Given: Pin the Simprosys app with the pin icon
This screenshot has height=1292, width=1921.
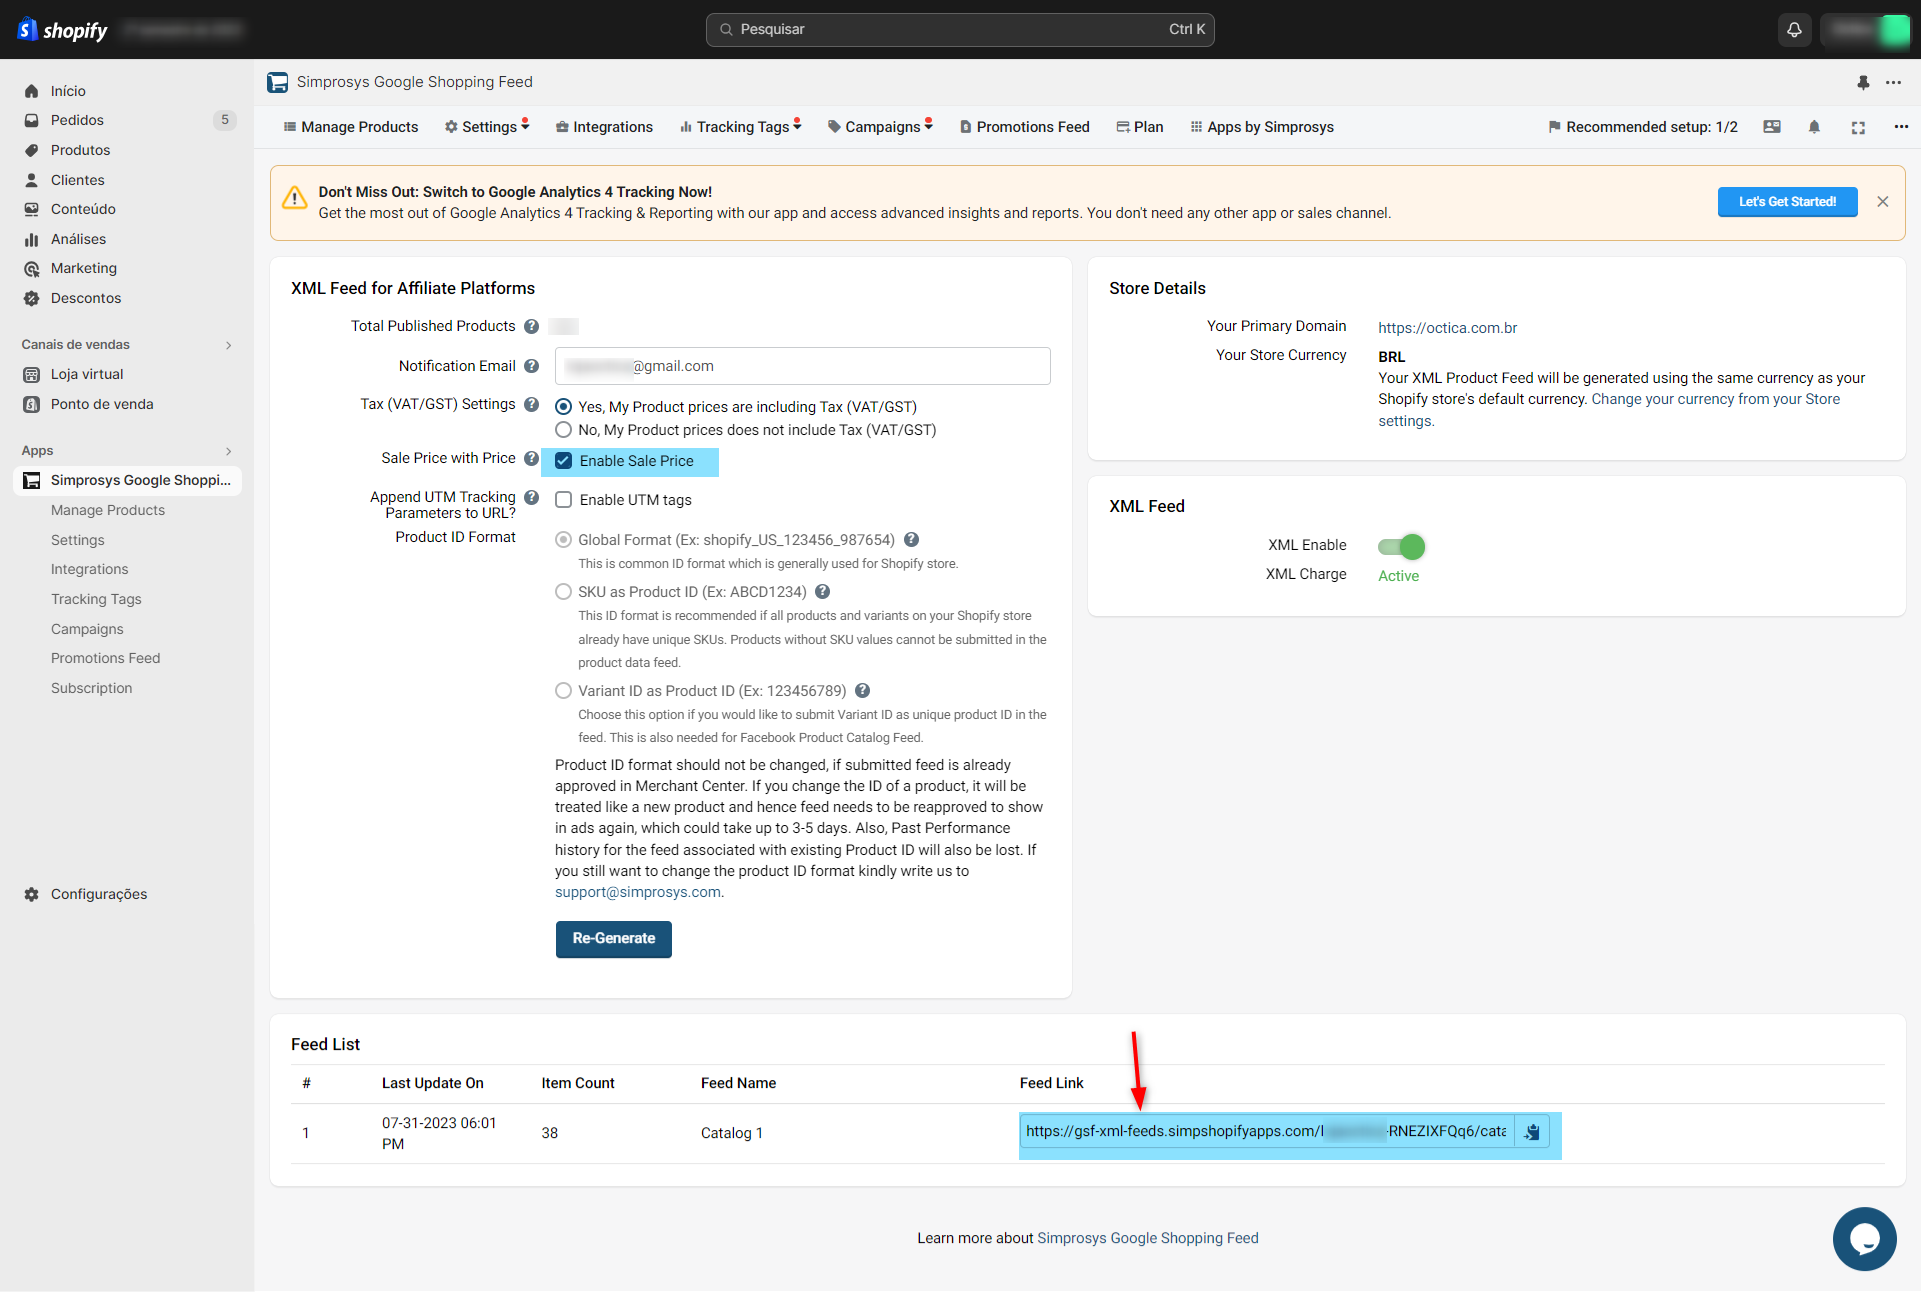Looking at the screenshot, I should tap(1863, 82).
